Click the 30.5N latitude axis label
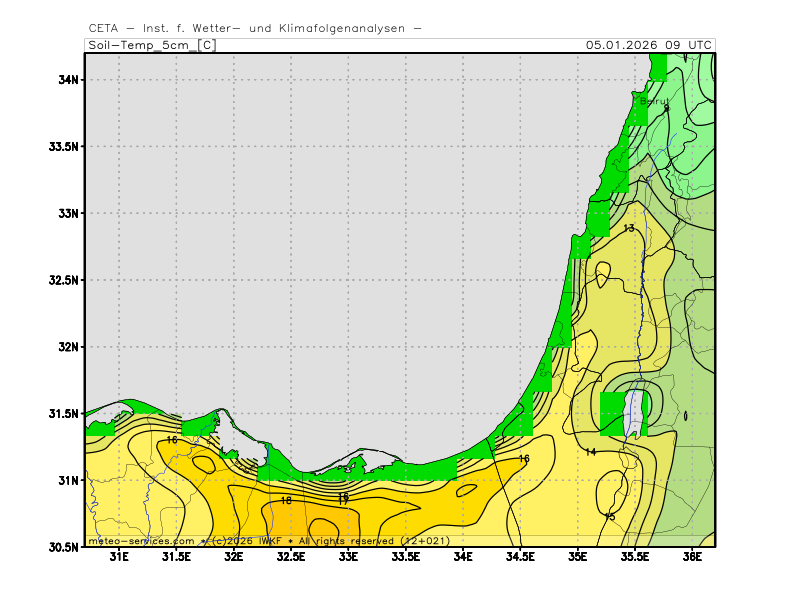The width and height of the screenshot is (800, 600). pos(63,547)
